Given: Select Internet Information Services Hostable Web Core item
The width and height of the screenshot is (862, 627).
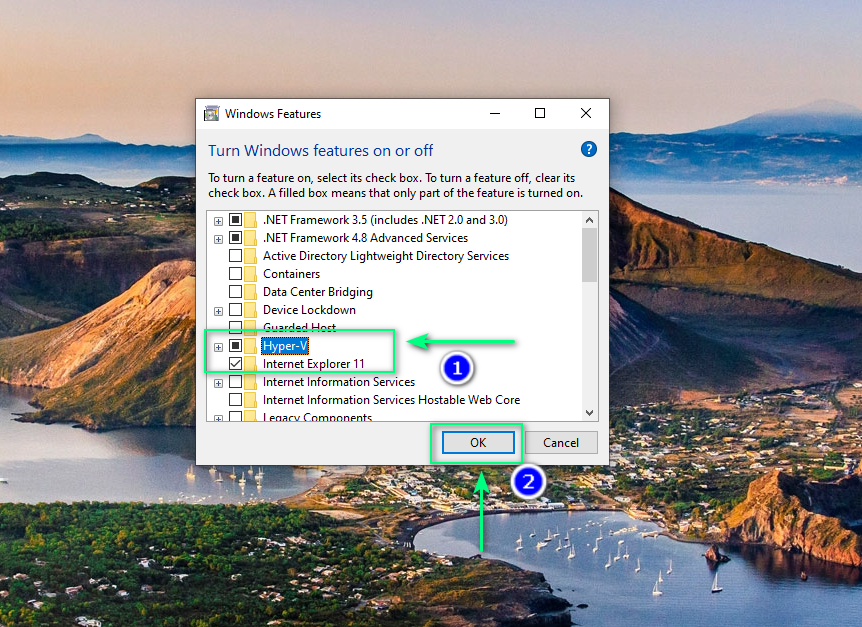Looking at the screenshot, I should coord(391,400).
